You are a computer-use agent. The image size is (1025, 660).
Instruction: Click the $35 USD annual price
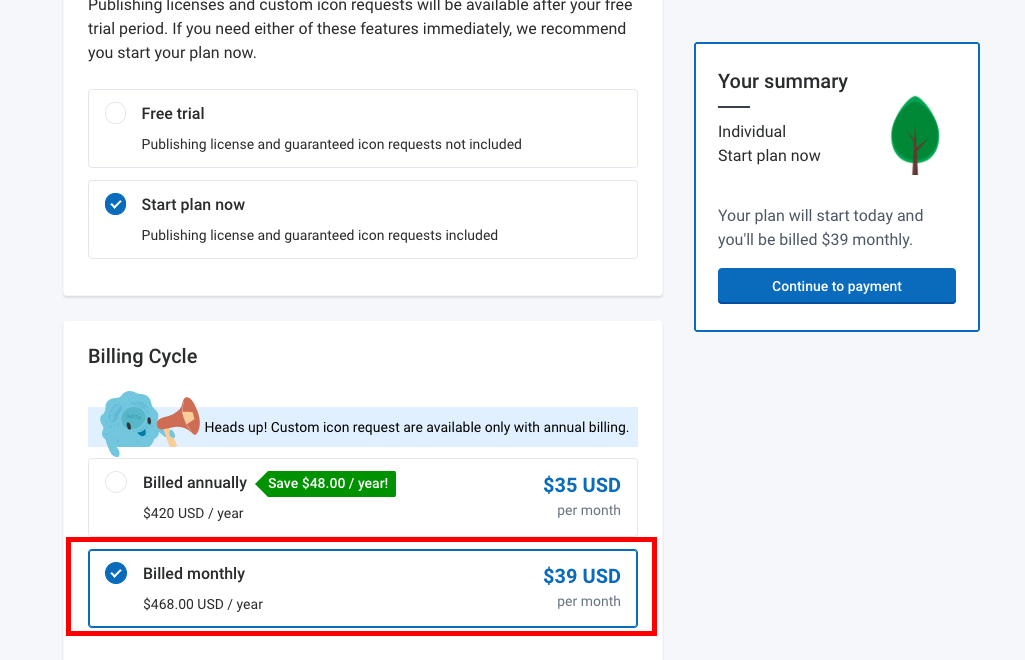(x=581, y=485)
